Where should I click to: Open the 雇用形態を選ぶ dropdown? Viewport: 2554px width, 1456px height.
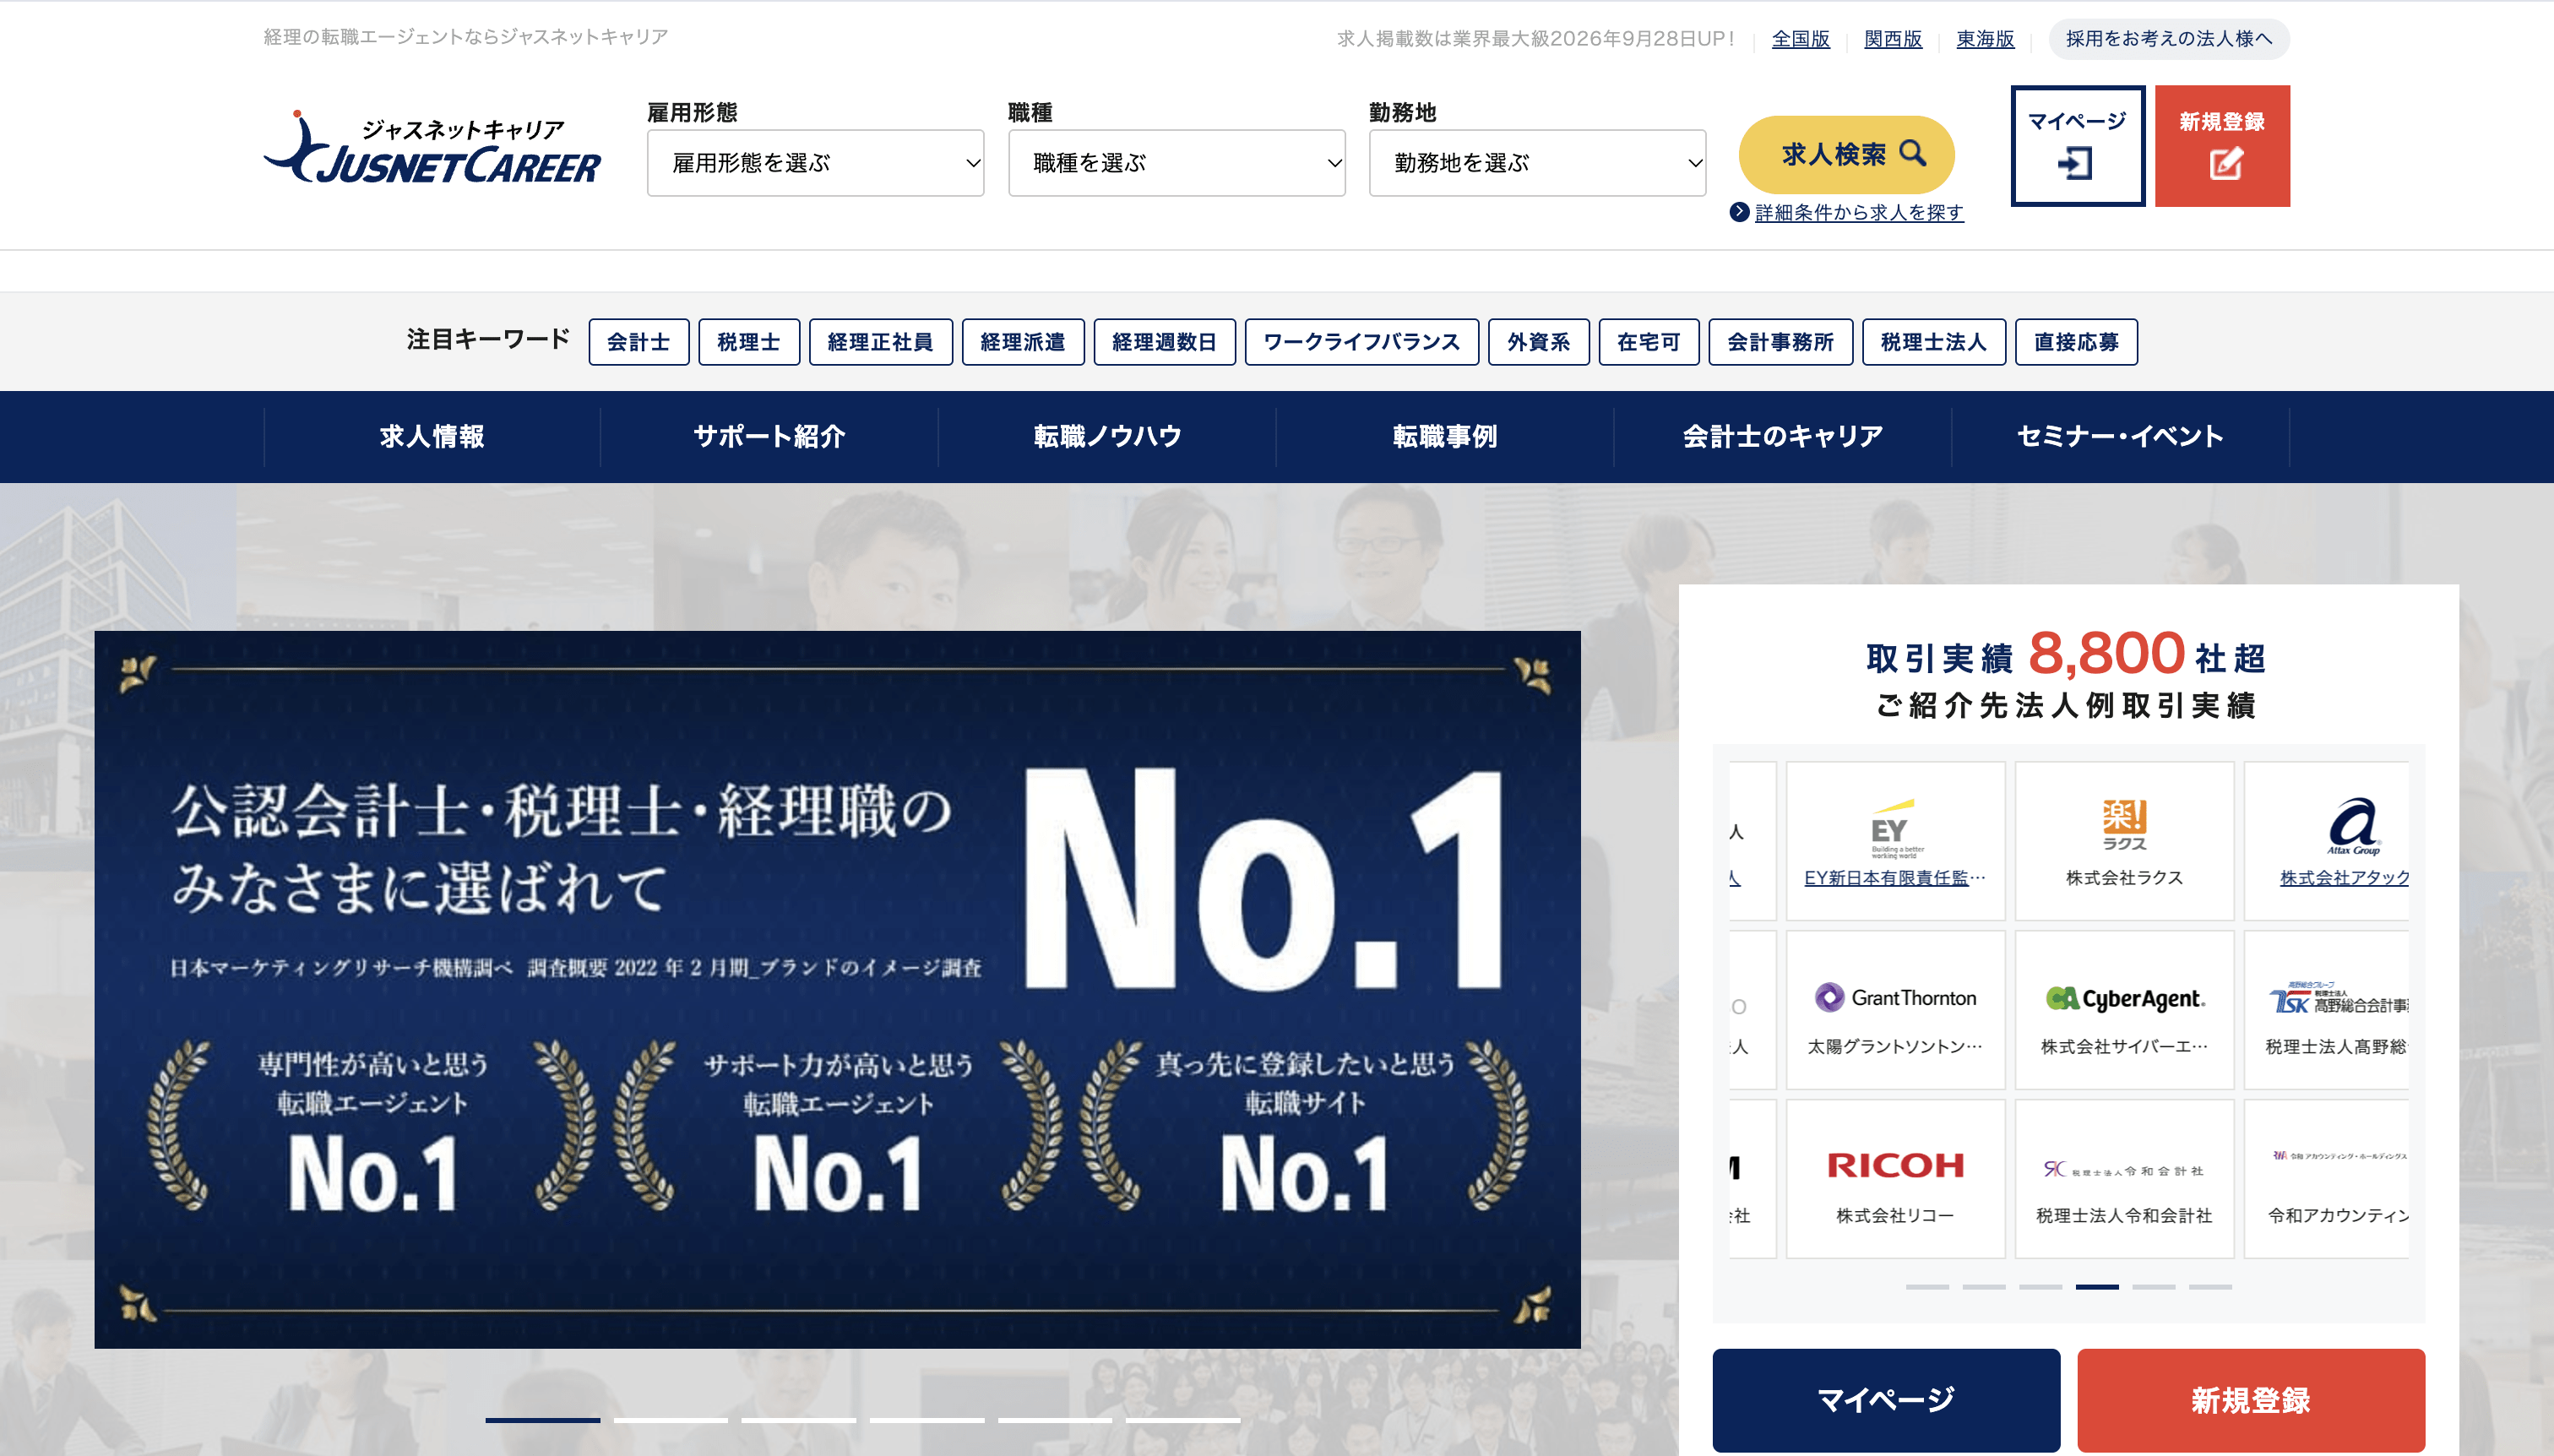coord(815,163)
